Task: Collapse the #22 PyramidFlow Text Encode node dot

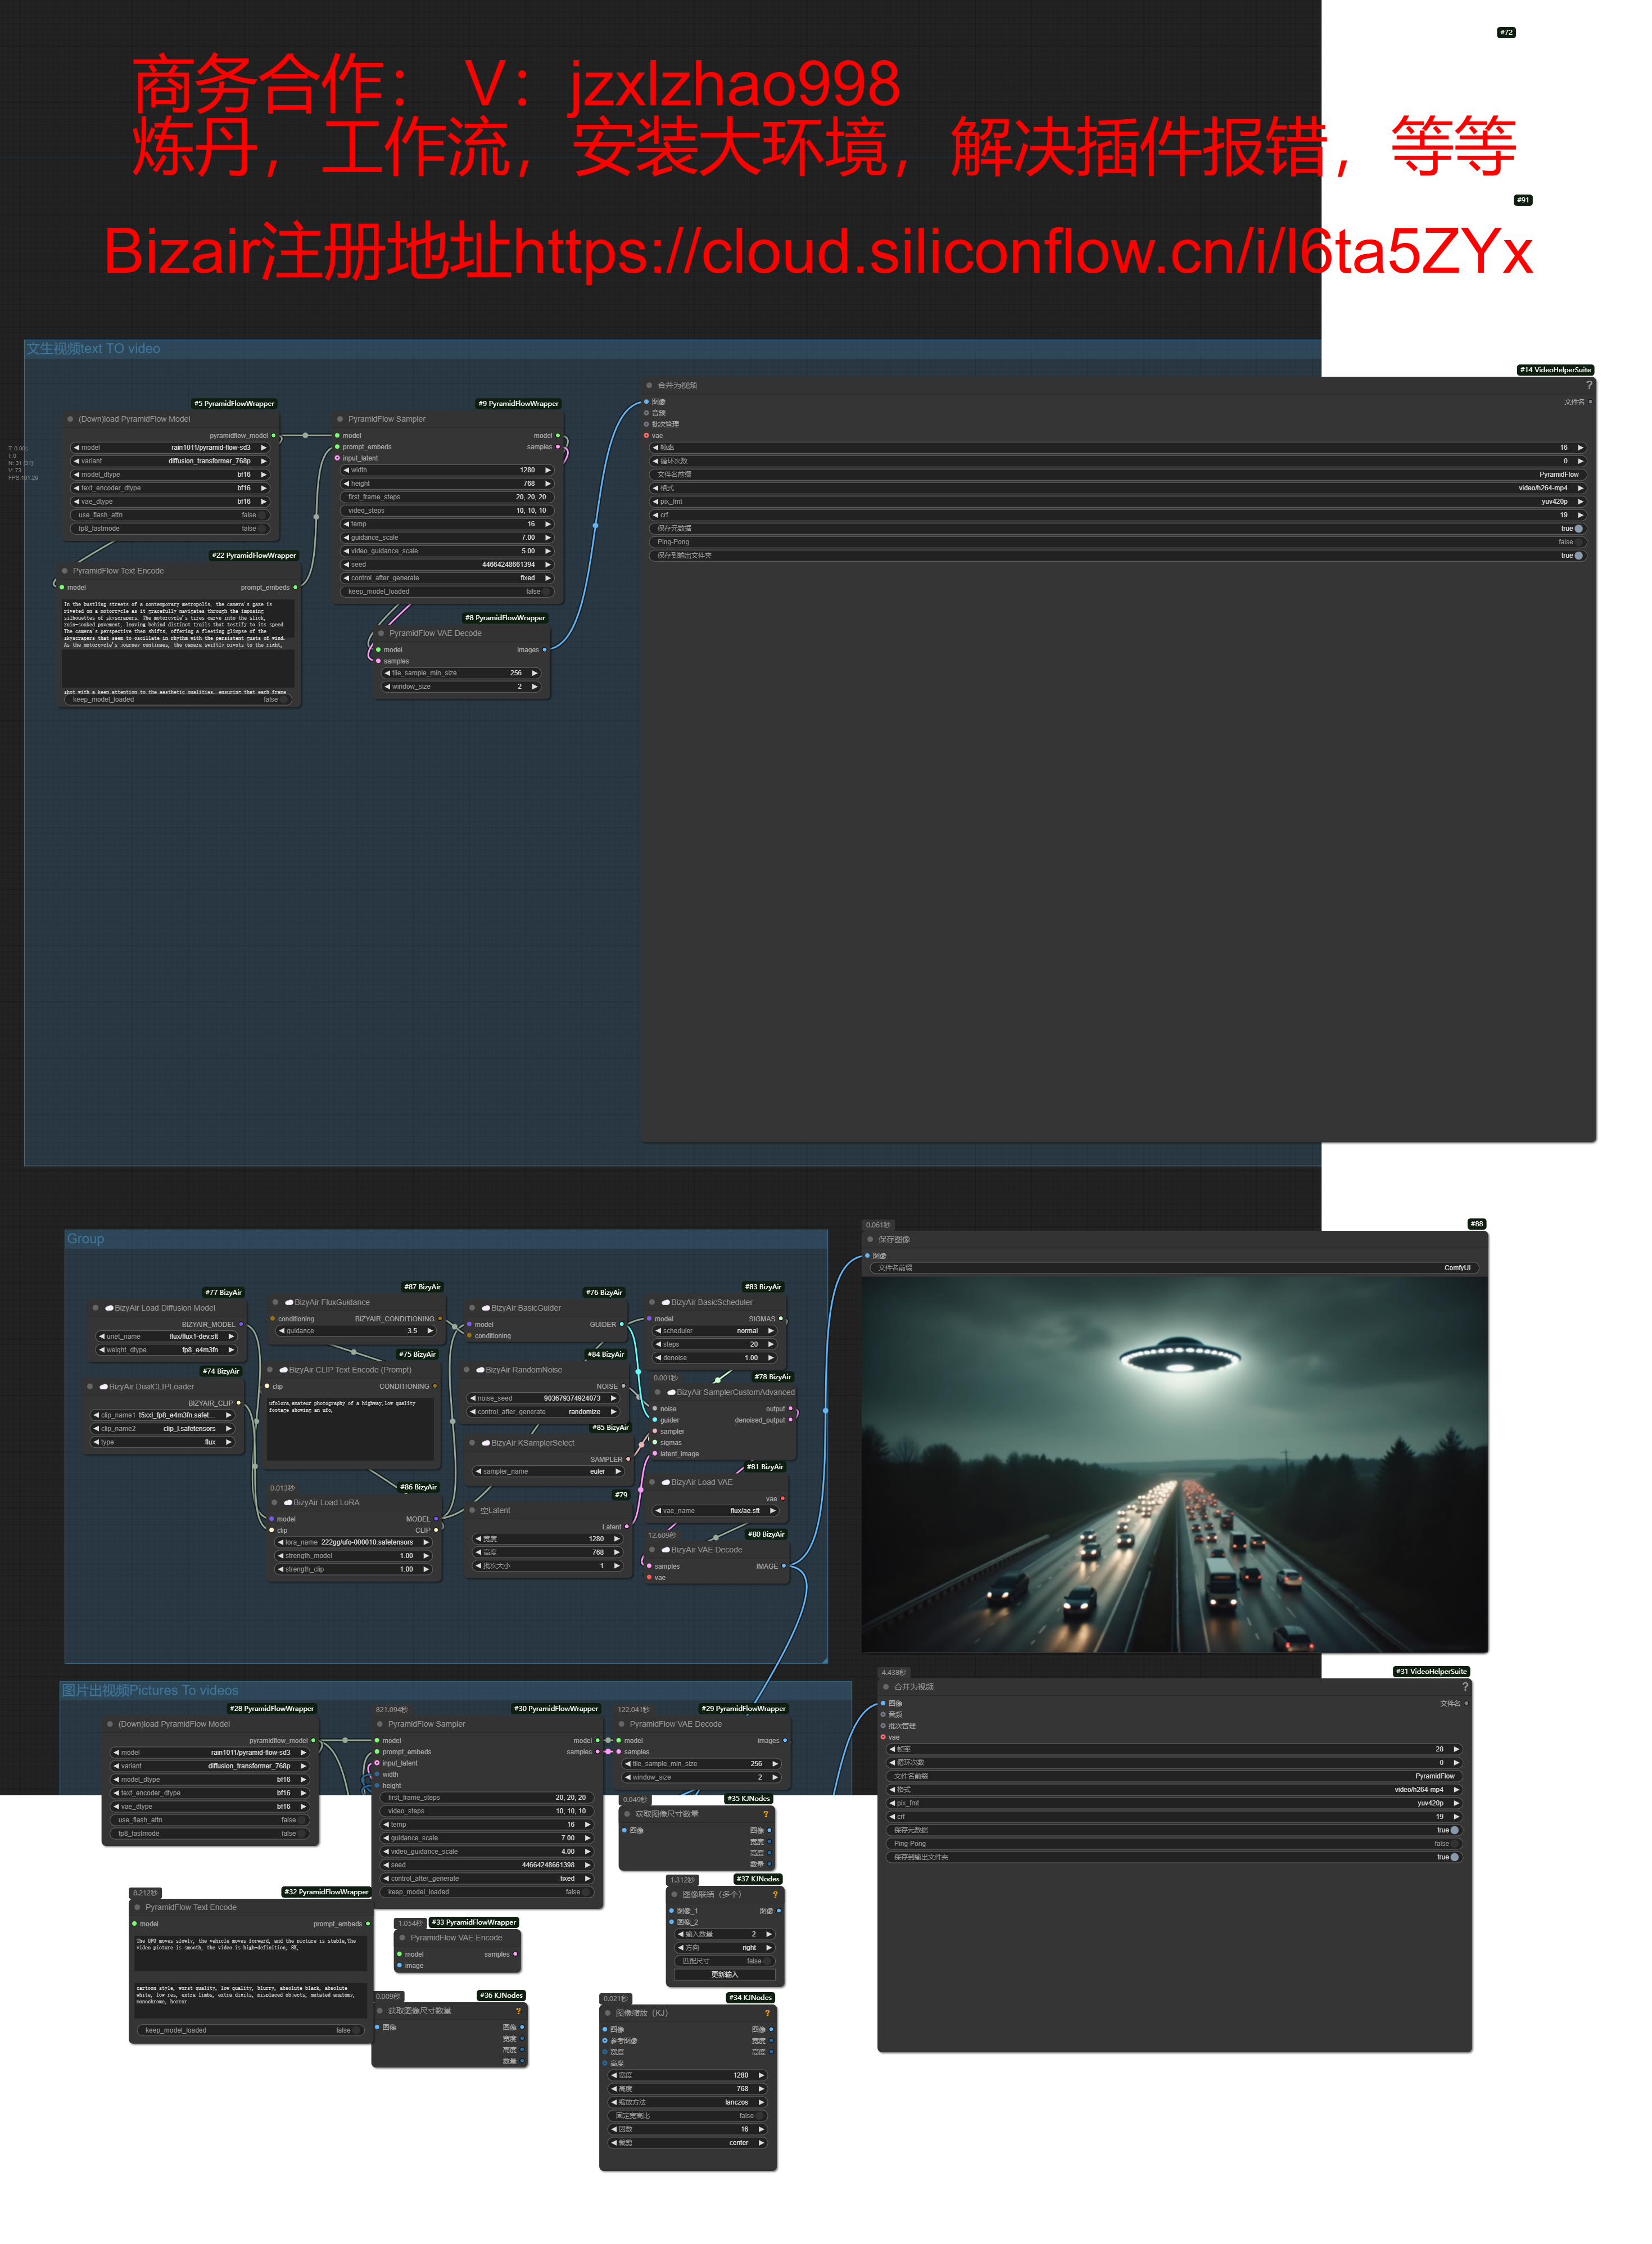Action: click(64, 571)
